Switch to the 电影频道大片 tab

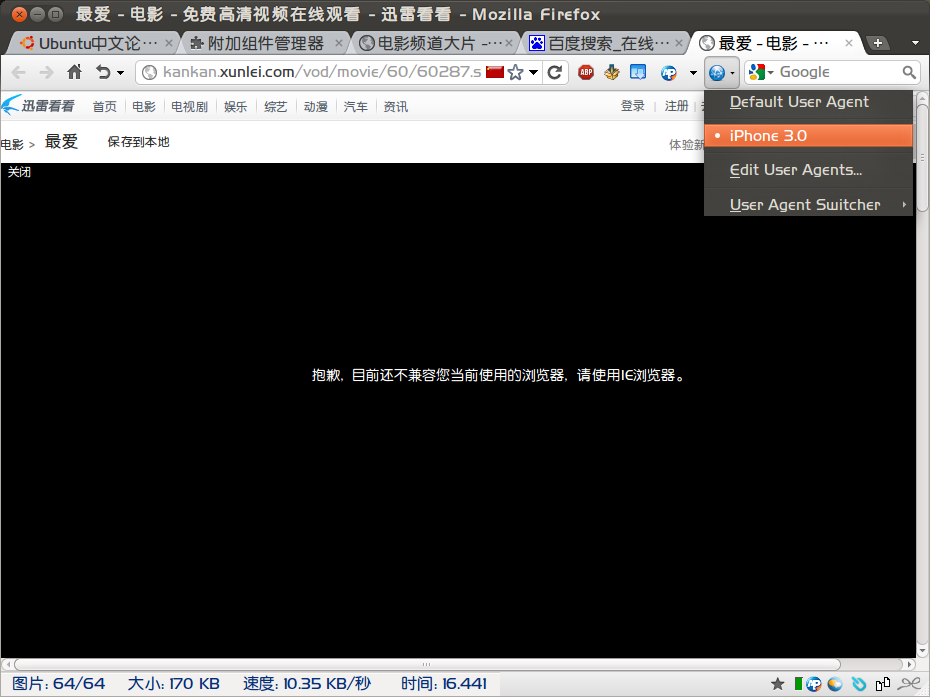pos(435,43)
